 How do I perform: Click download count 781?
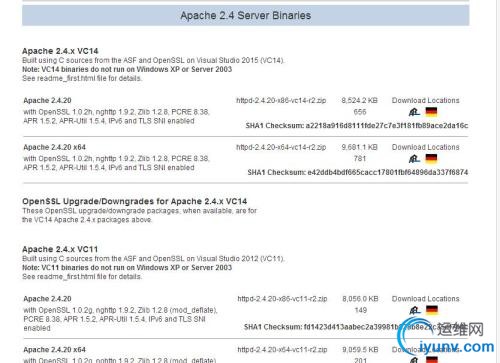click(x=360, y=159)
